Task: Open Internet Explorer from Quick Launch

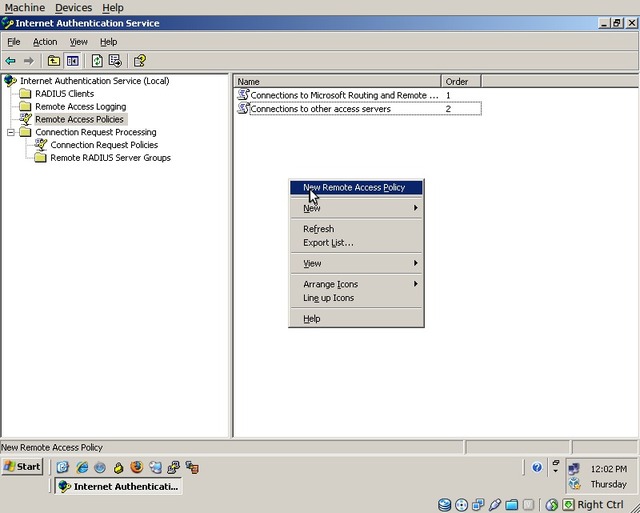Action: (82, 467)
